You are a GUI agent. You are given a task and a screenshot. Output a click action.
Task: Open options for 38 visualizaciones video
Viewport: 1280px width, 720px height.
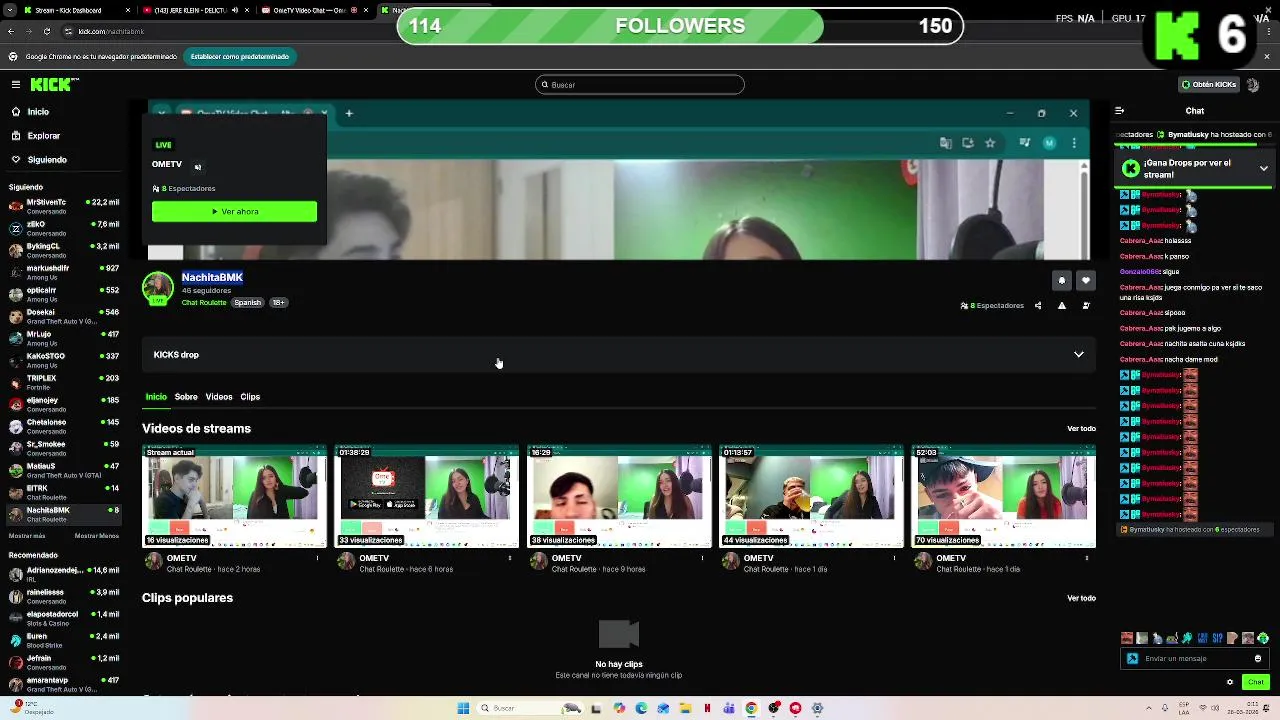[702, 558]
